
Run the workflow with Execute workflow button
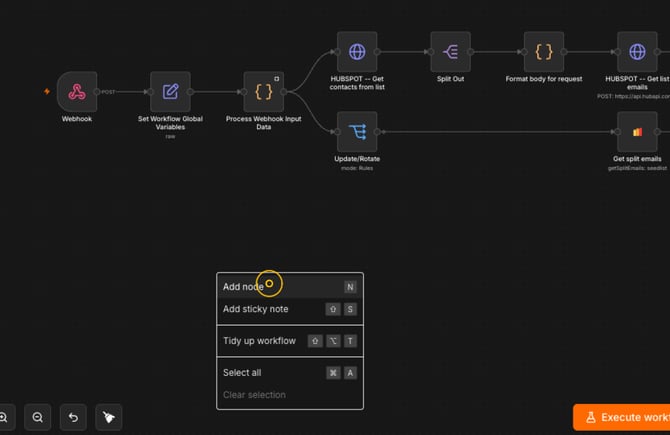(x=622, y=417)
